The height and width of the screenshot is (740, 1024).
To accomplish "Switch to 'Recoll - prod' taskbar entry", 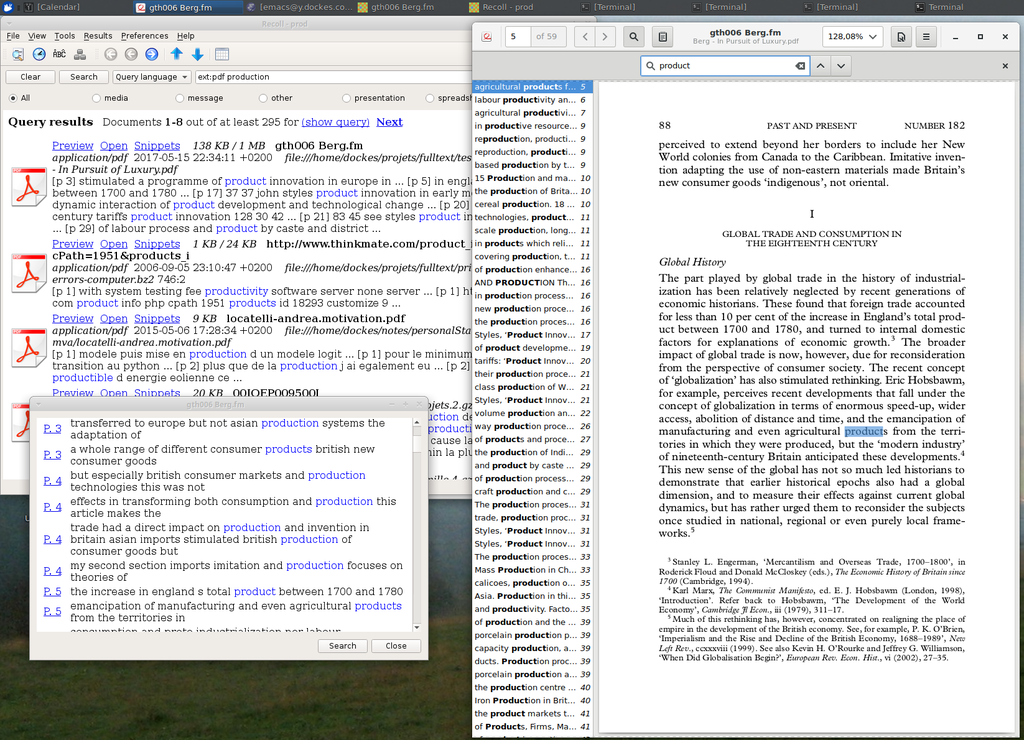I will pyautogui.click(x=500, y=7).
